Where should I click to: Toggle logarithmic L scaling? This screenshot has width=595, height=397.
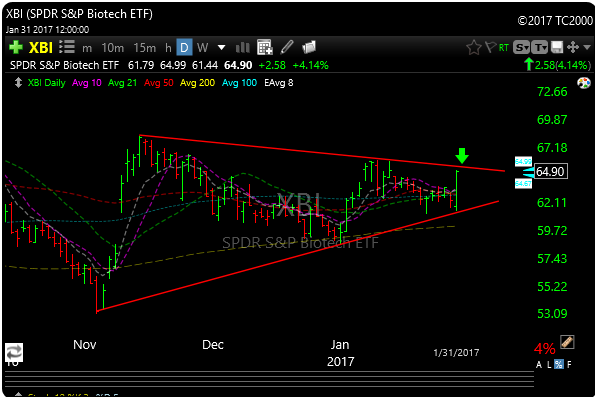click(549, 365)
